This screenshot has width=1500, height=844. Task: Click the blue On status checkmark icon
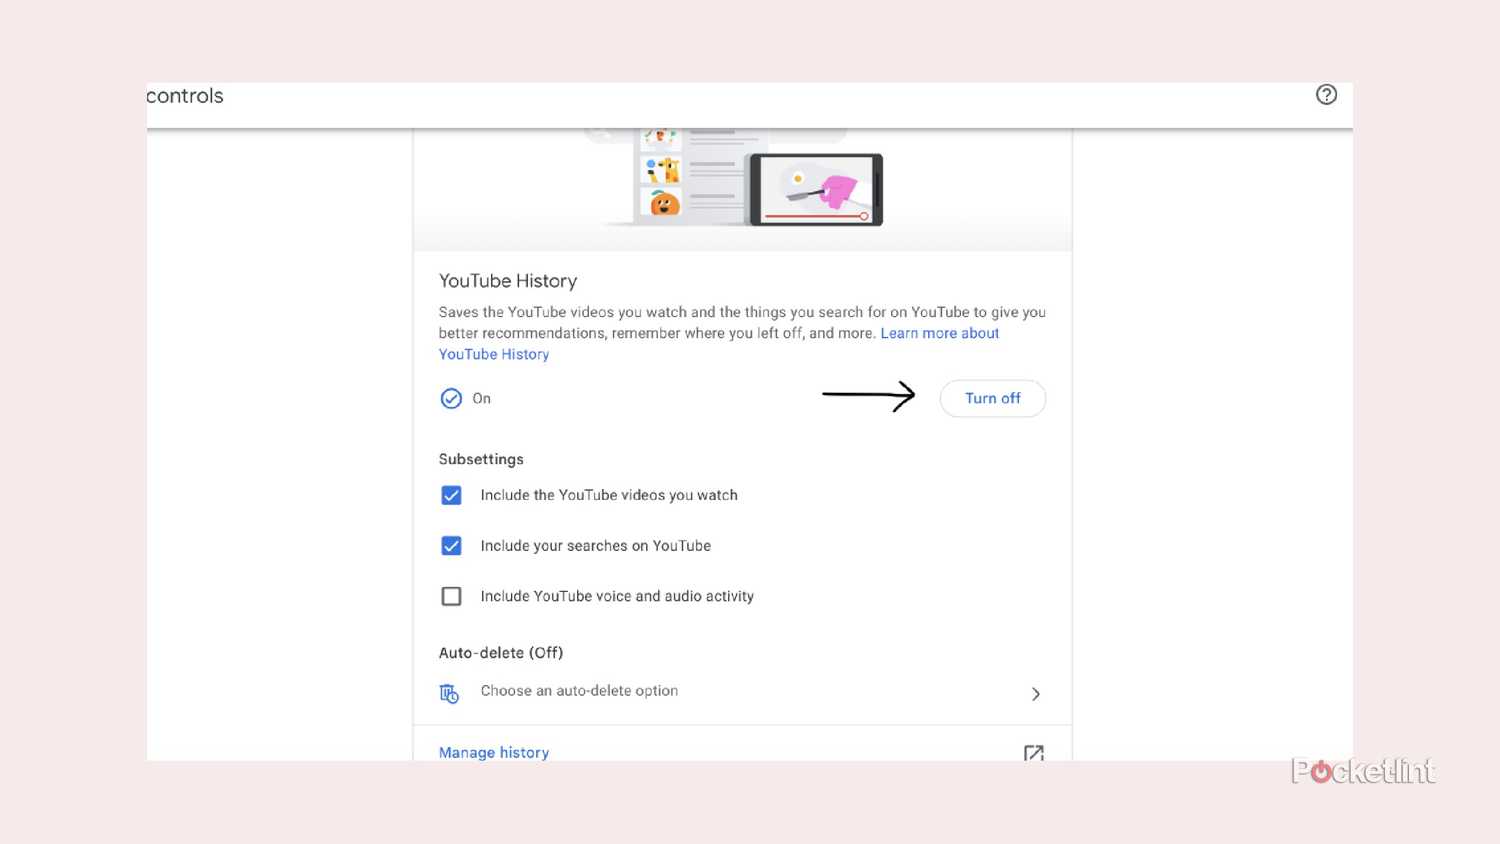point(451,399)
